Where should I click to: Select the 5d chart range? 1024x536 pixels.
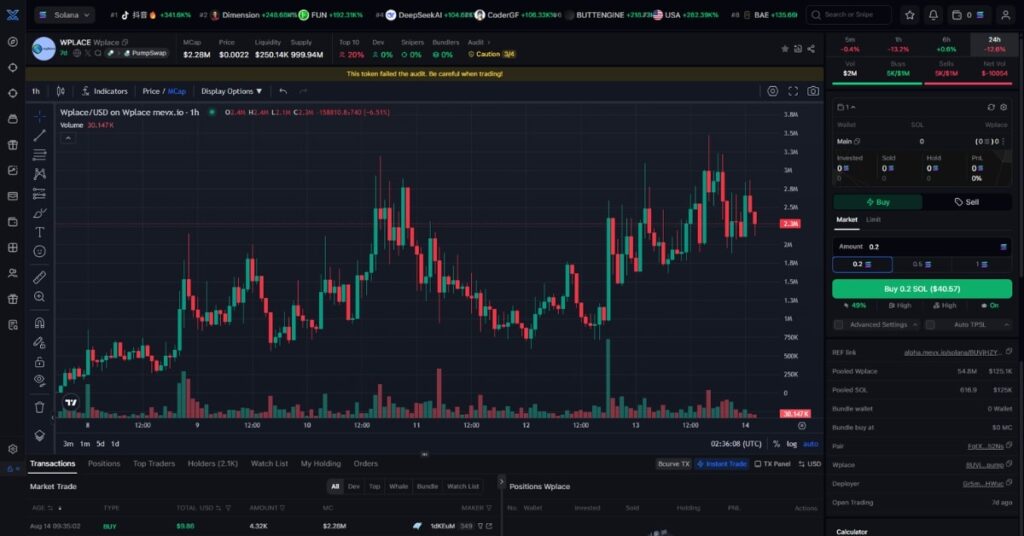(x=100, y=444)
